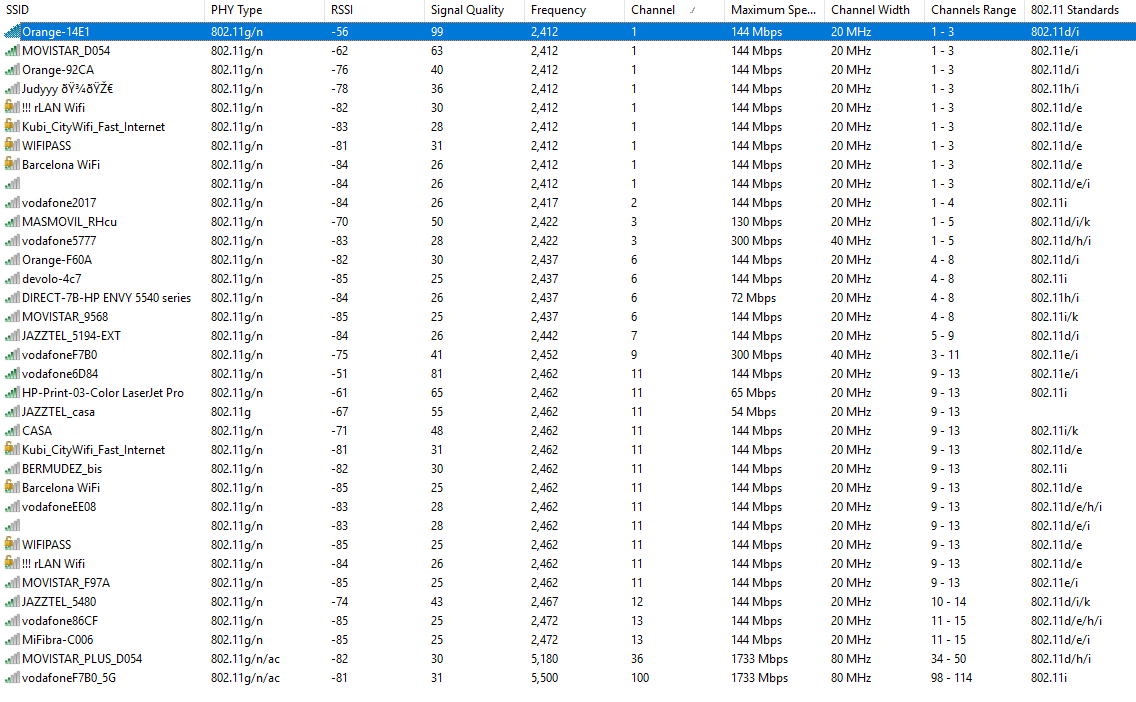Click 130 Mbps speed of MASMOVIL_RHcu
This screenshot has height=702, width=1136.
point(756,222)
